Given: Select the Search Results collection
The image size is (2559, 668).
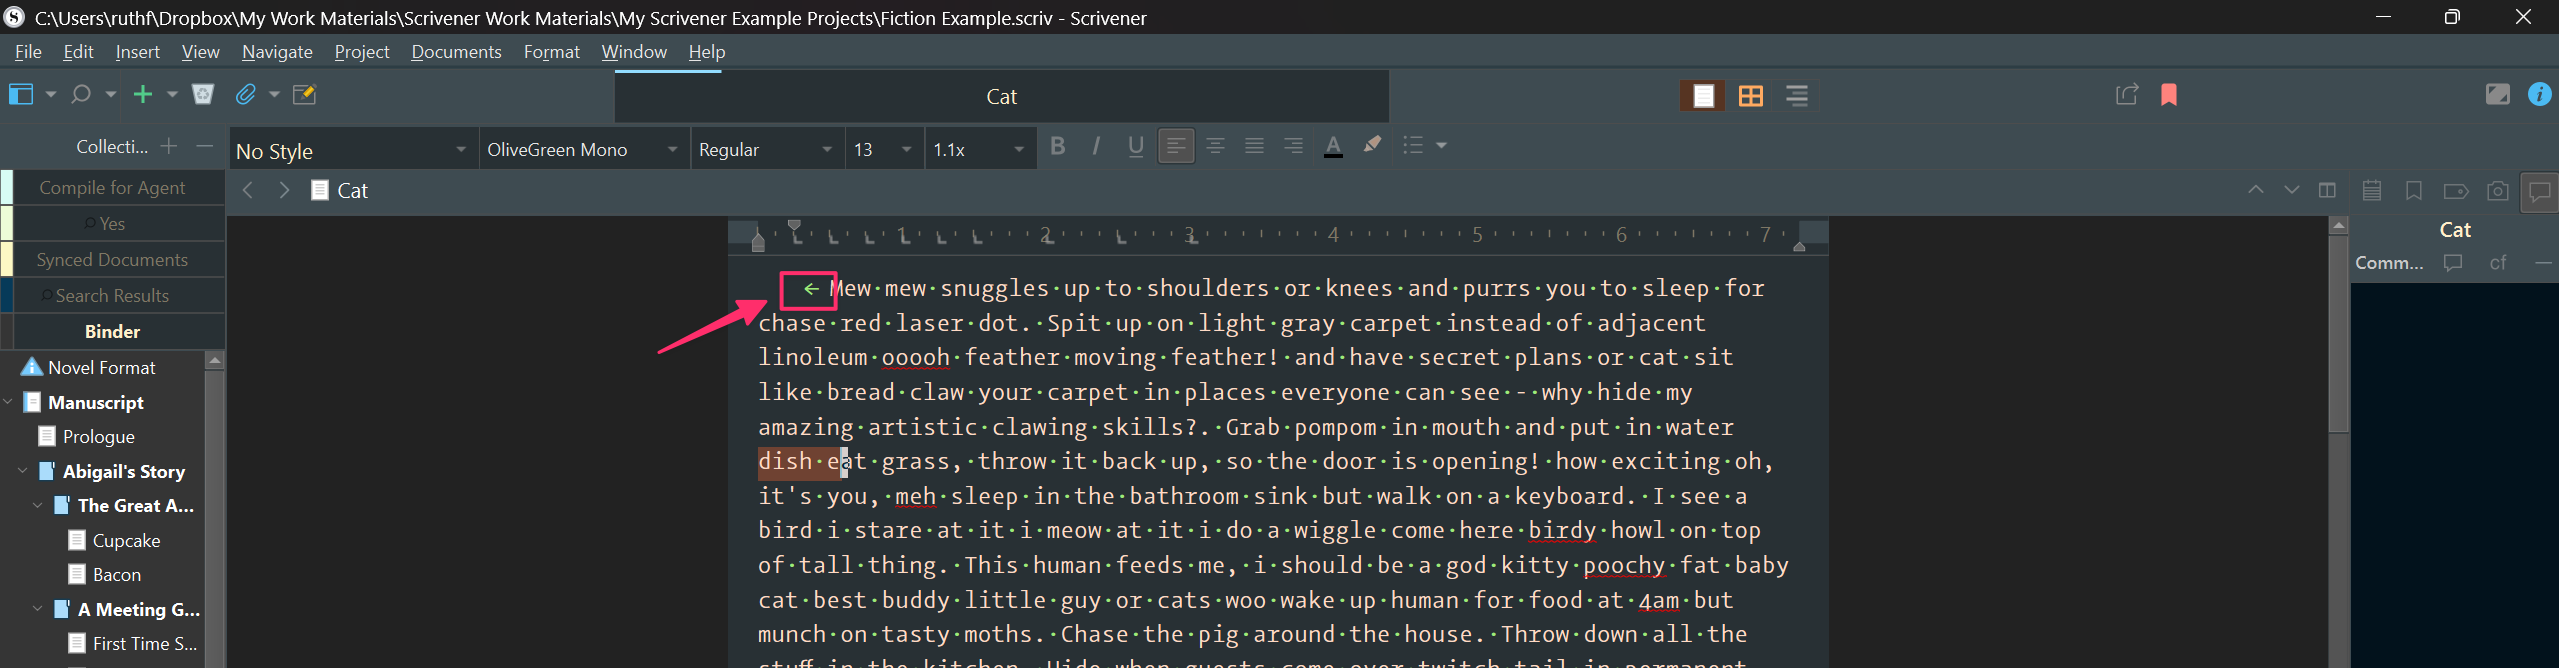Looking at the screenshot, I should pyautogui.click(x=112, y=296).
